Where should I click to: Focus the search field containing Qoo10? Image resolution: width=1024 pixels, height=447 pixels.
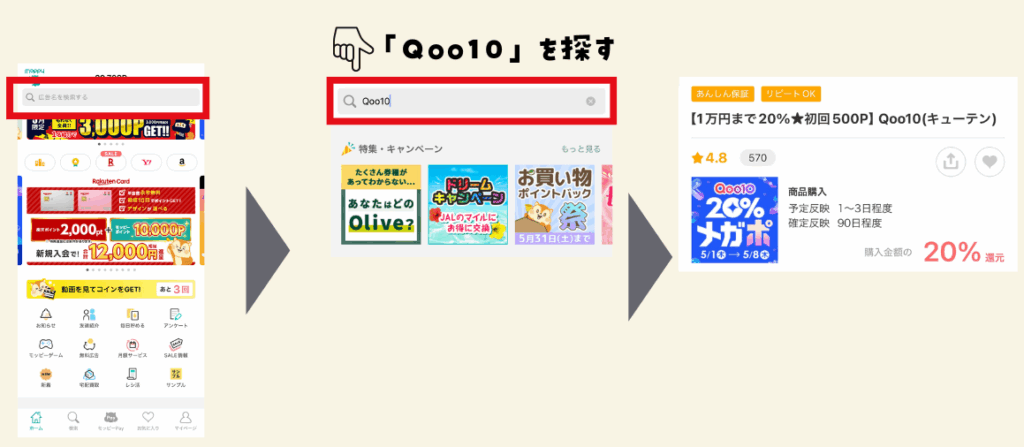(471, 101)
